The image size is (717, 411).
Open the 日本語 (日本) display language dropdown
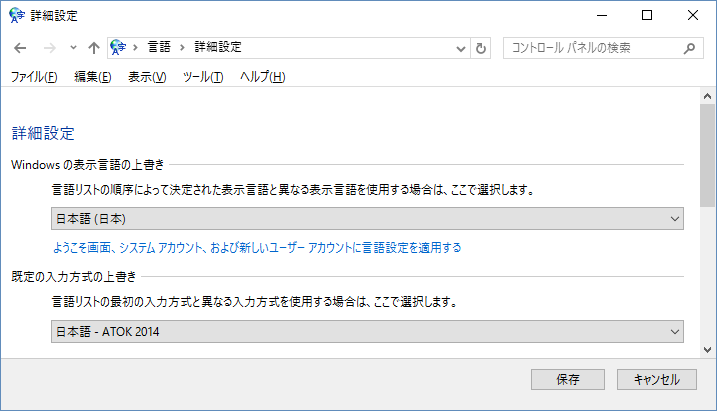pos(367,219)
